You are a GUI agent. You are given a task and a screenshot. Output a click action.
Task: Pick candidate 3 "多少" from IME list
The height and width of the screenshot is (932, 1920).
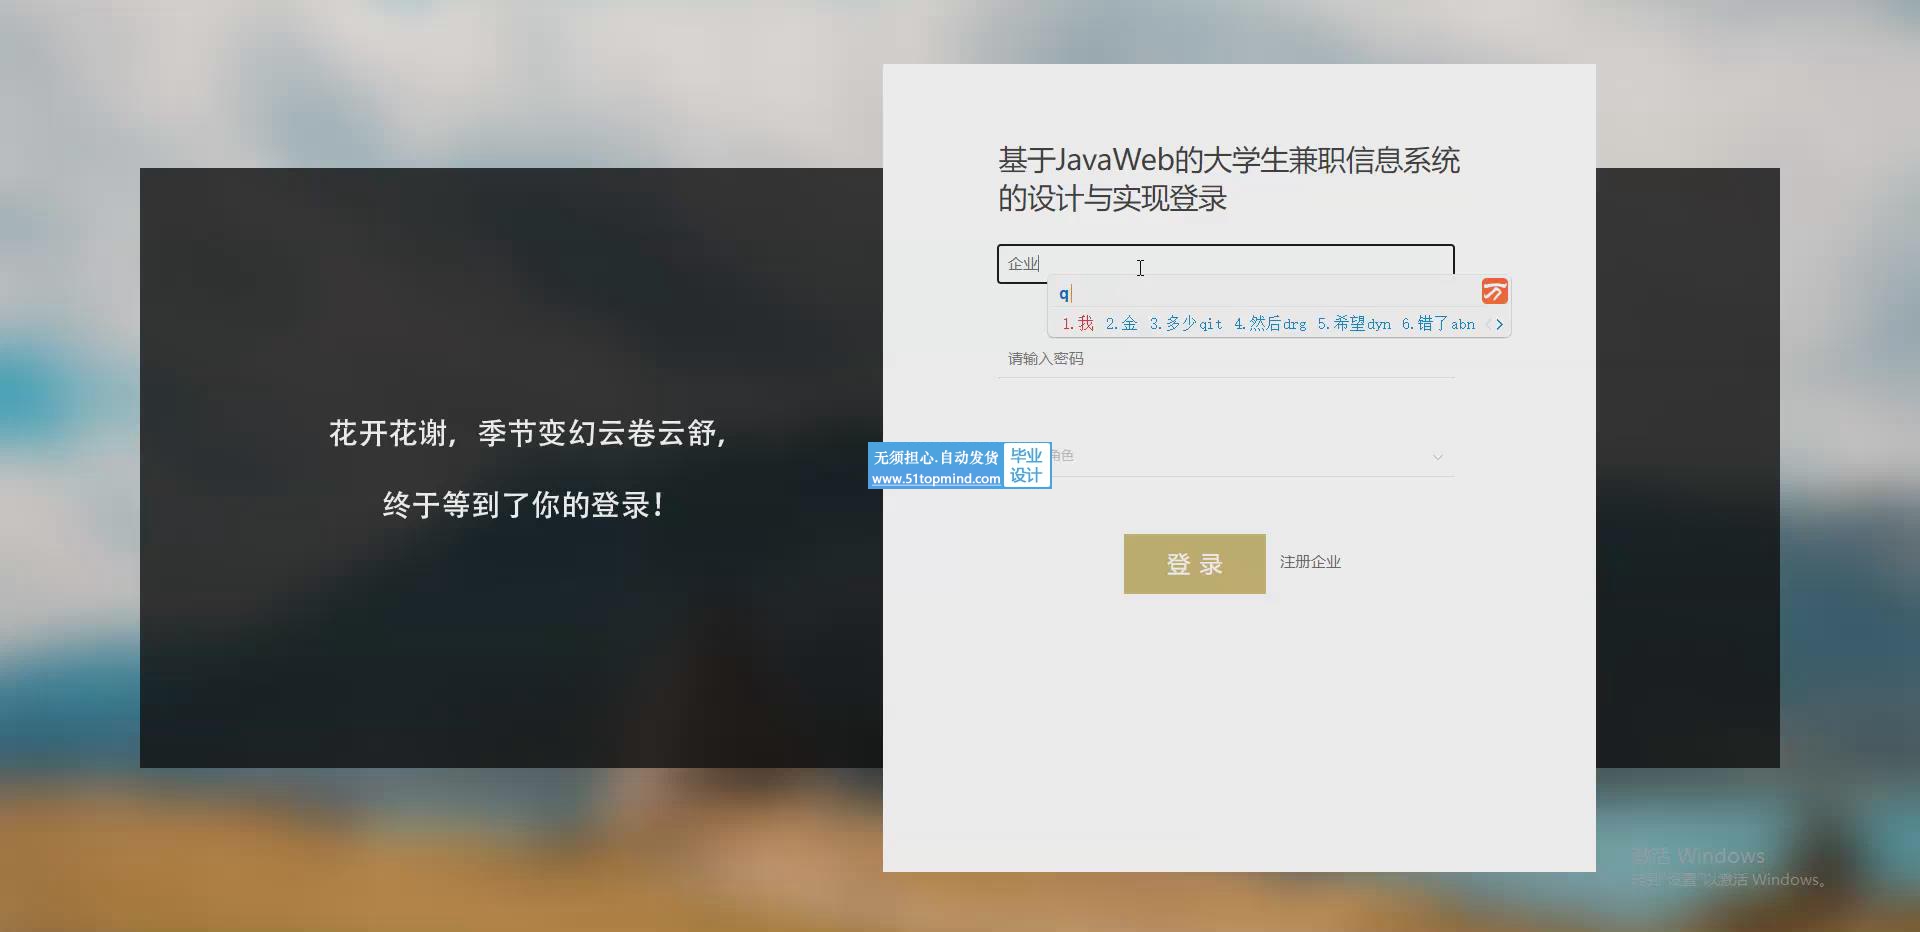click(1186, 324)
